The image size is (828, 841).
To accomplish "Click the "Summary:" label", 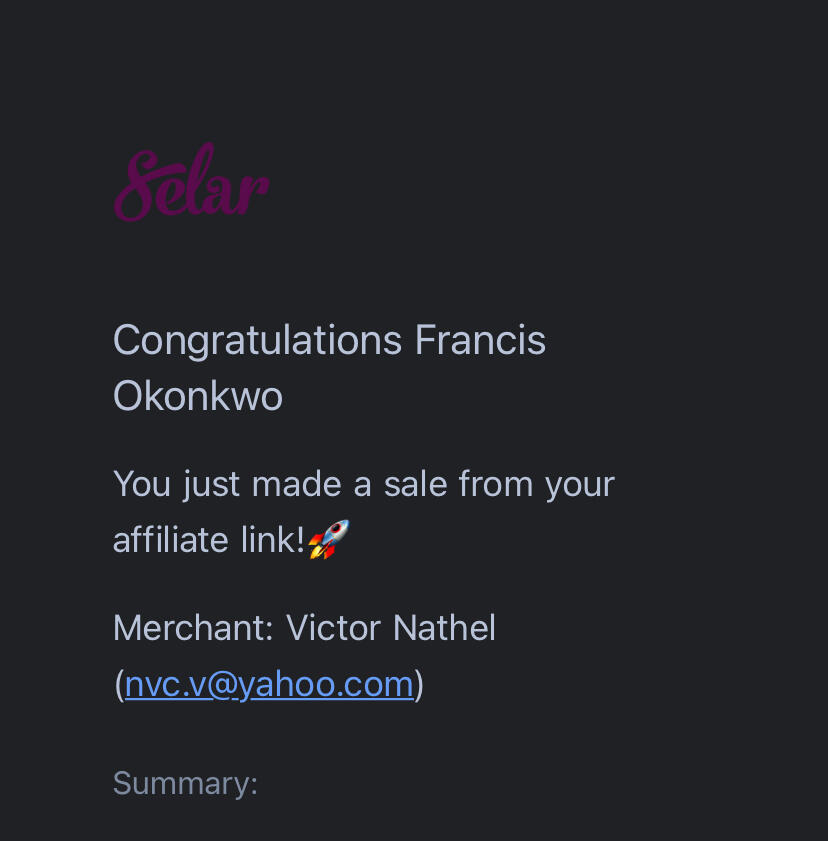I will (185, 783).
